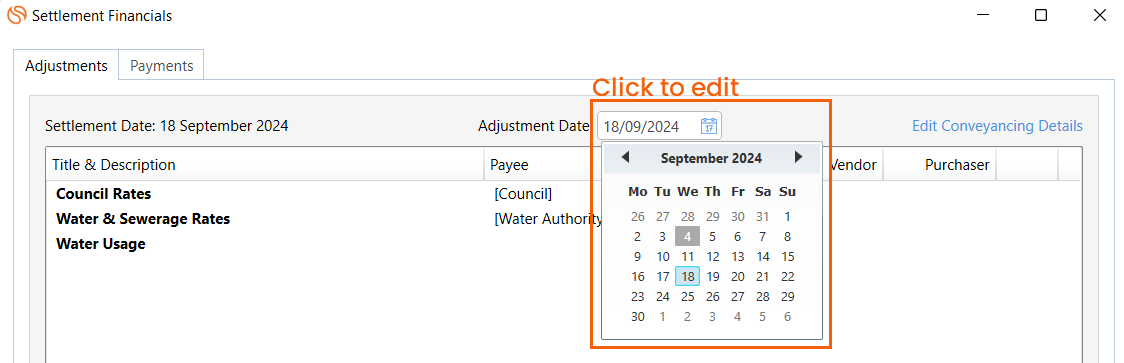This screenshot has width=1124, height=363.
Task: Close the Settlement Financials window
Action: (1100, 15)
